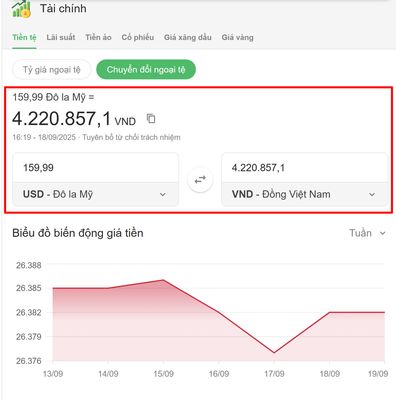Open the Cổ phiếu tab
The image size is (396, 400).
pos(138,37)
